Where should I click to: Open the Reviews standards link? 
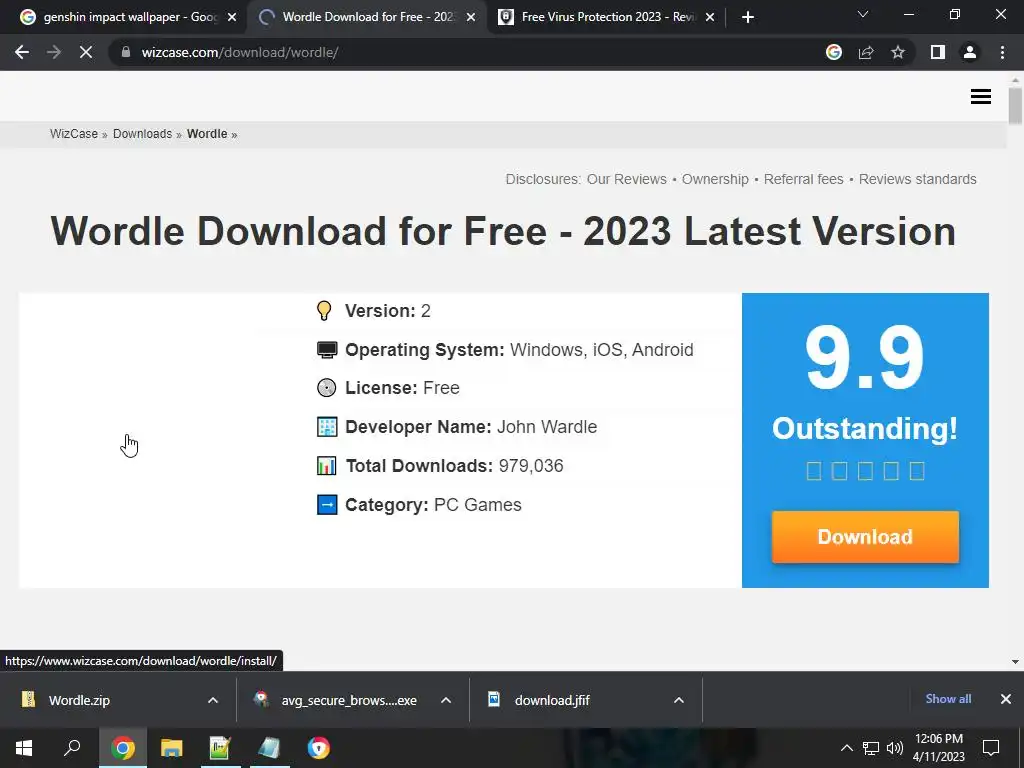[x=918, y=179]
